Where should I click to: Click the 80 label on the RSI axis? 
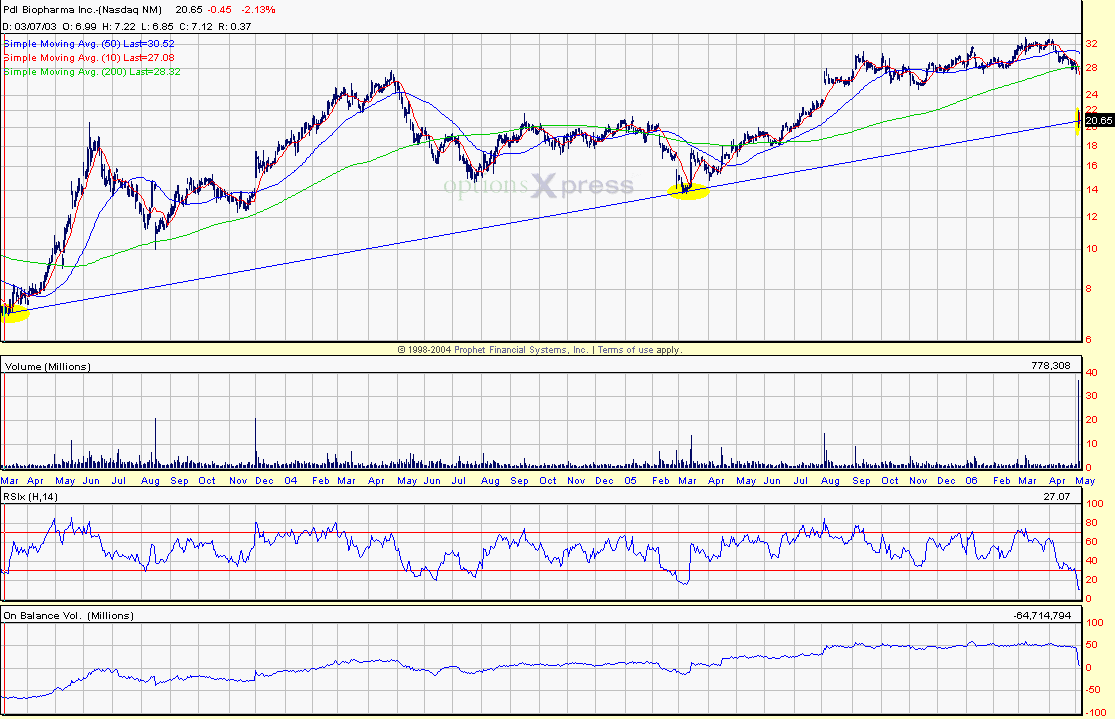pyautogui.click(x=1094, y=523)
